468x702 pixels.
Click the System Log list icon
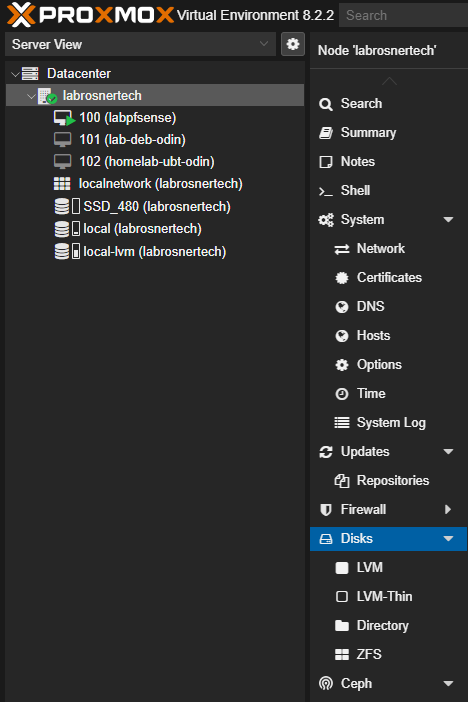[342, 423]
